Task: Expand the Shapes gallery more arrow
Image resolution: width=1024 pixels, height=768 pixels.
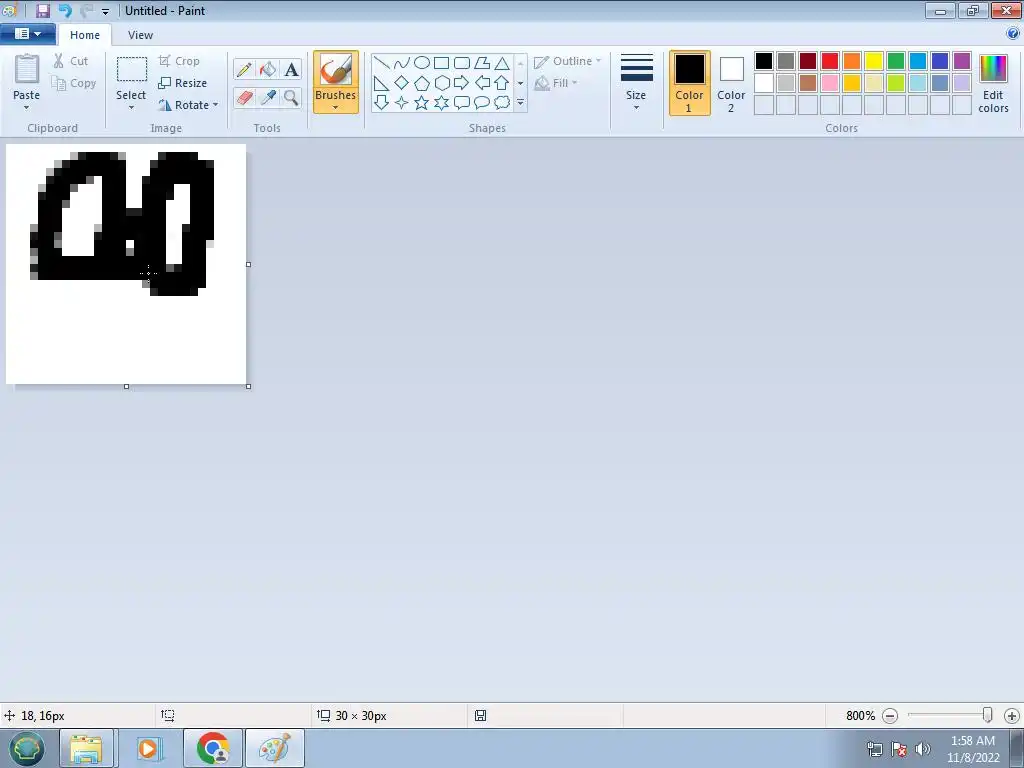Action: click(520, 103)
